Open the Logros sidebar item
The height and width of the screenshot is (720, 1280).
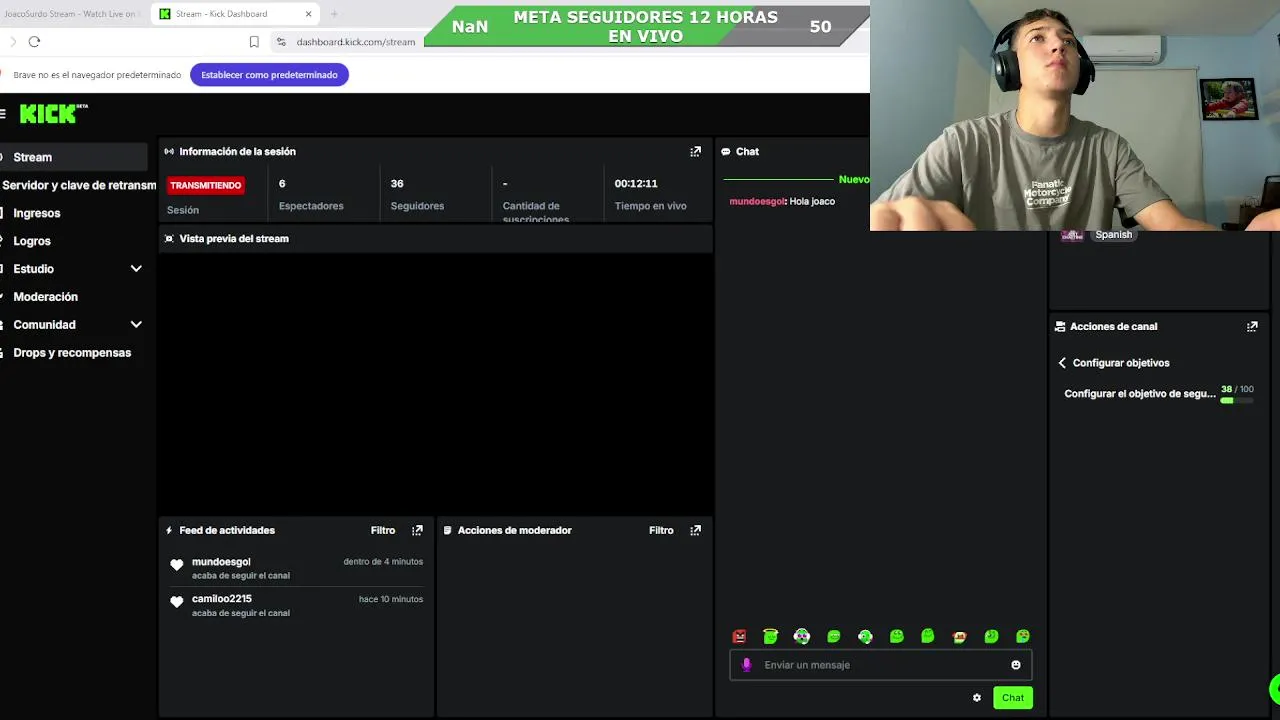coord(32,241)
